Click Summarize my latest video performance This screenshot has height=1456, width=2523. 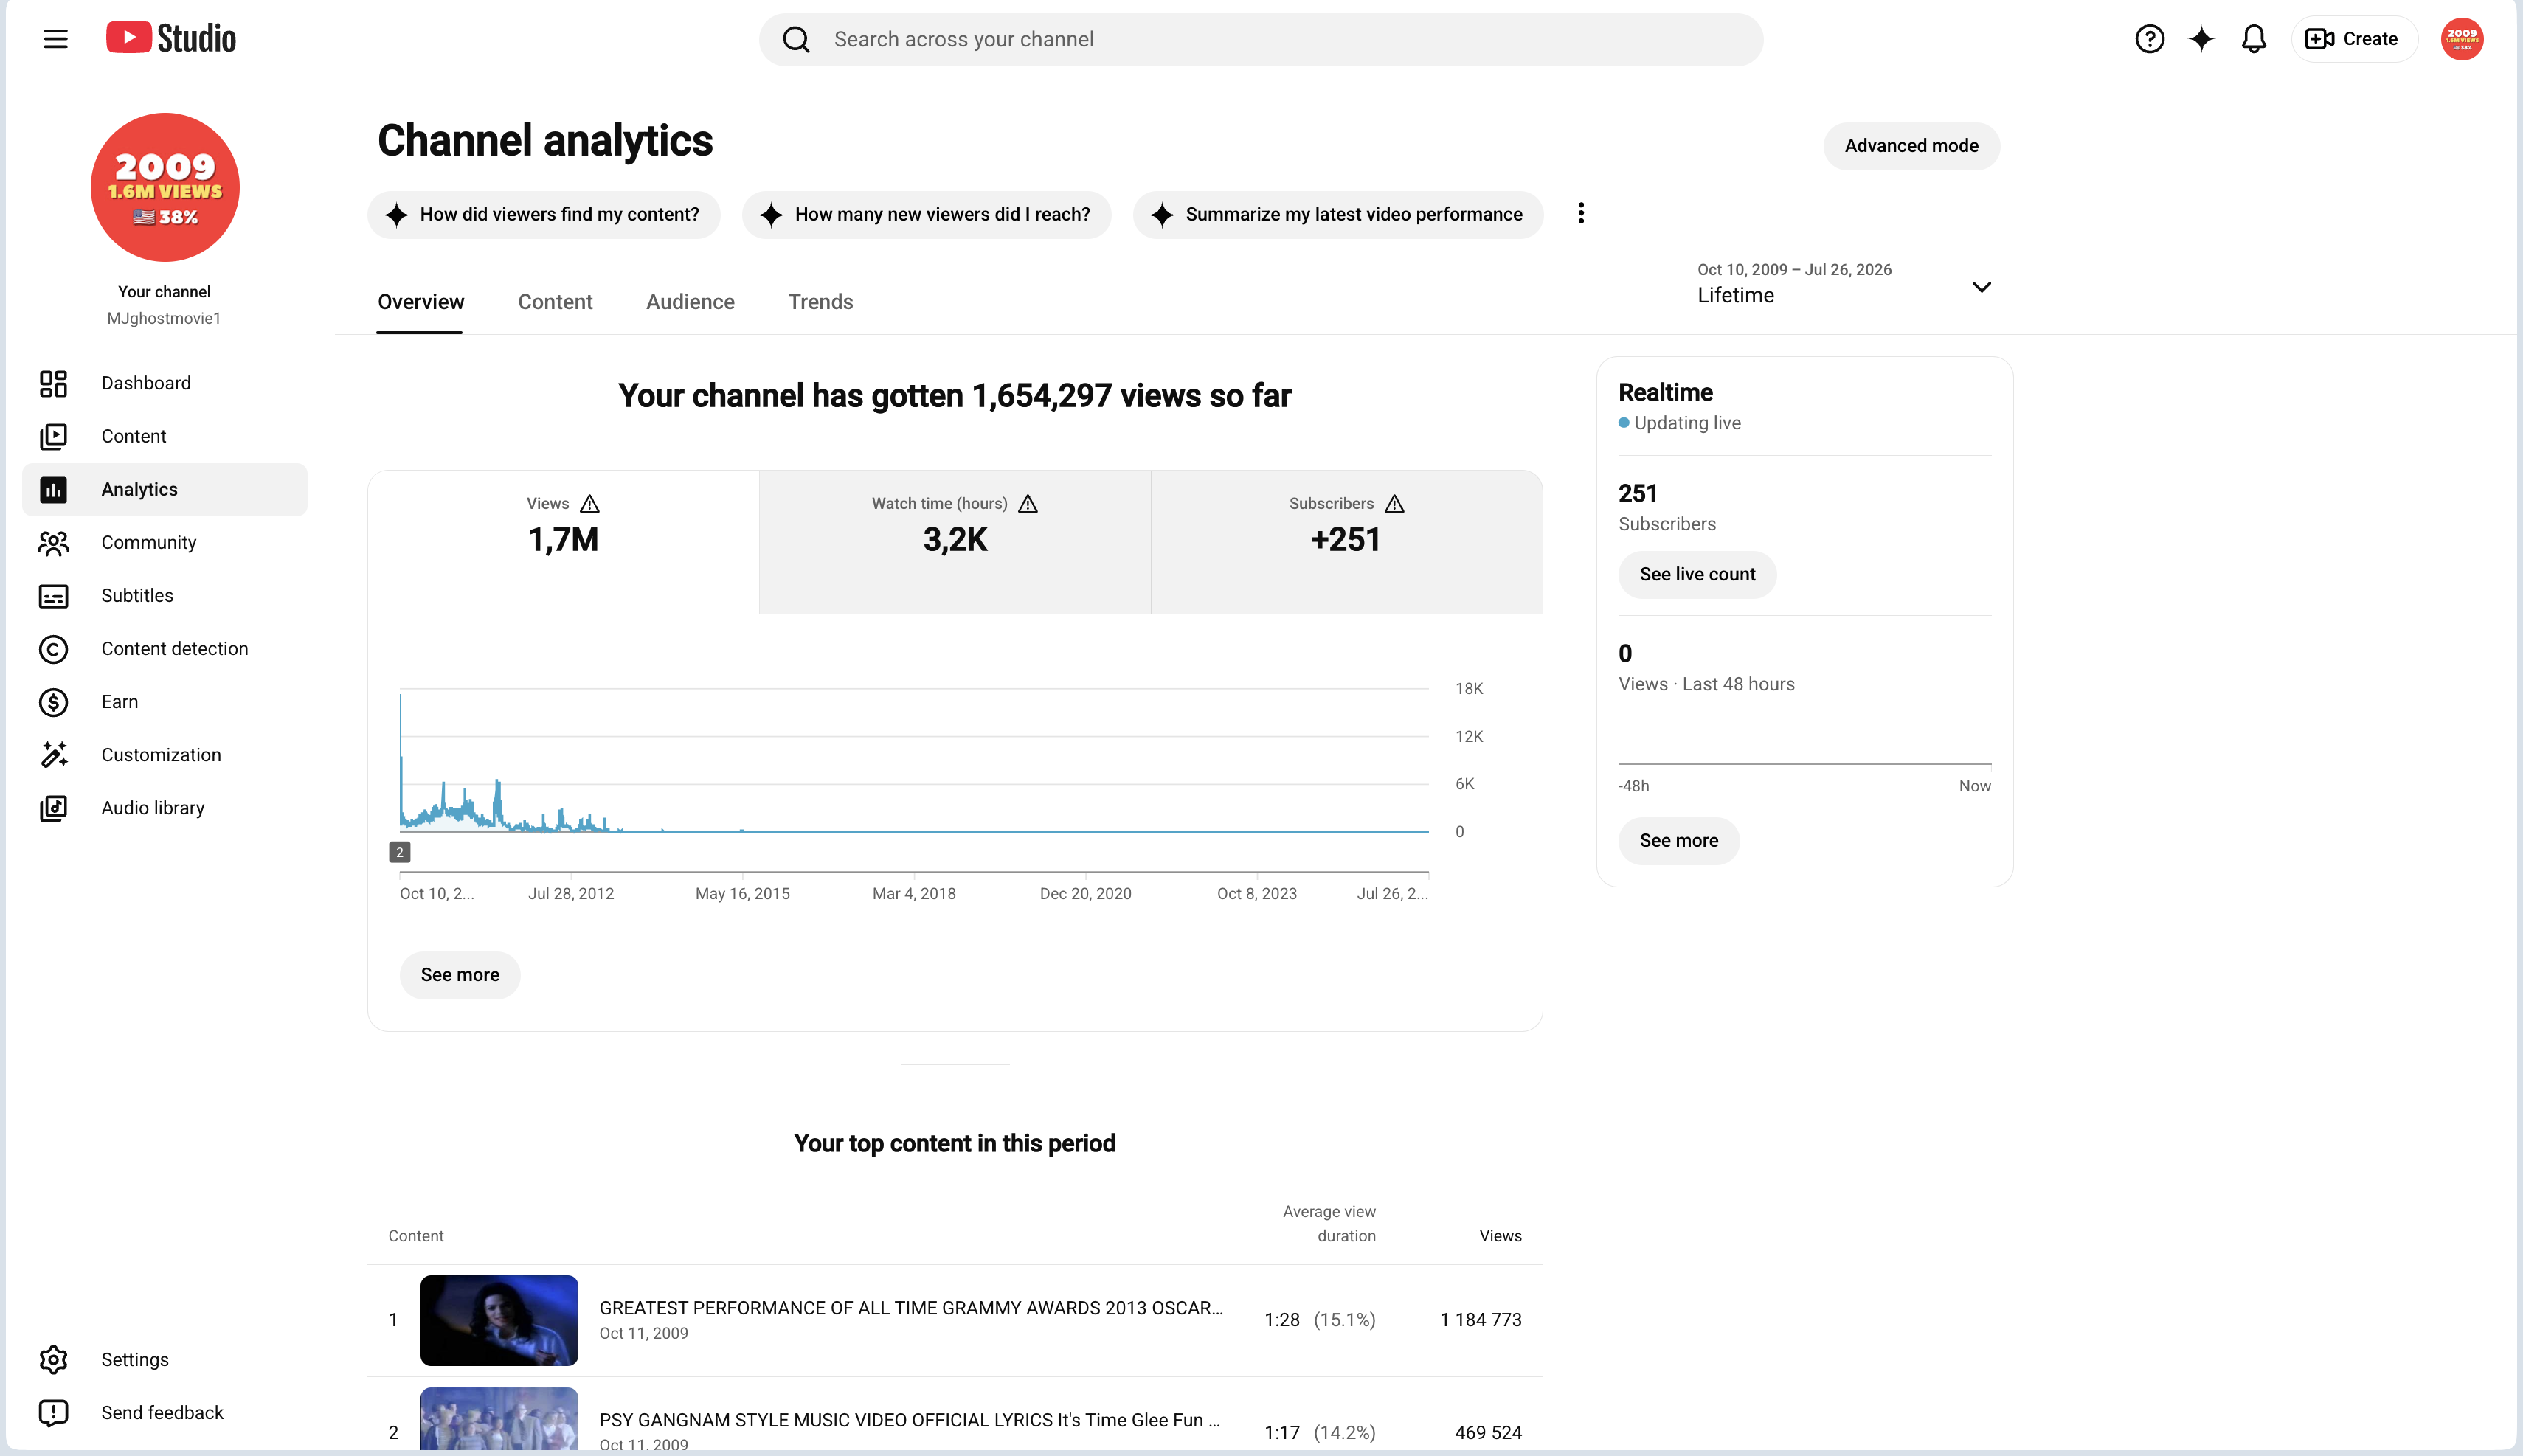[1337, 214]
